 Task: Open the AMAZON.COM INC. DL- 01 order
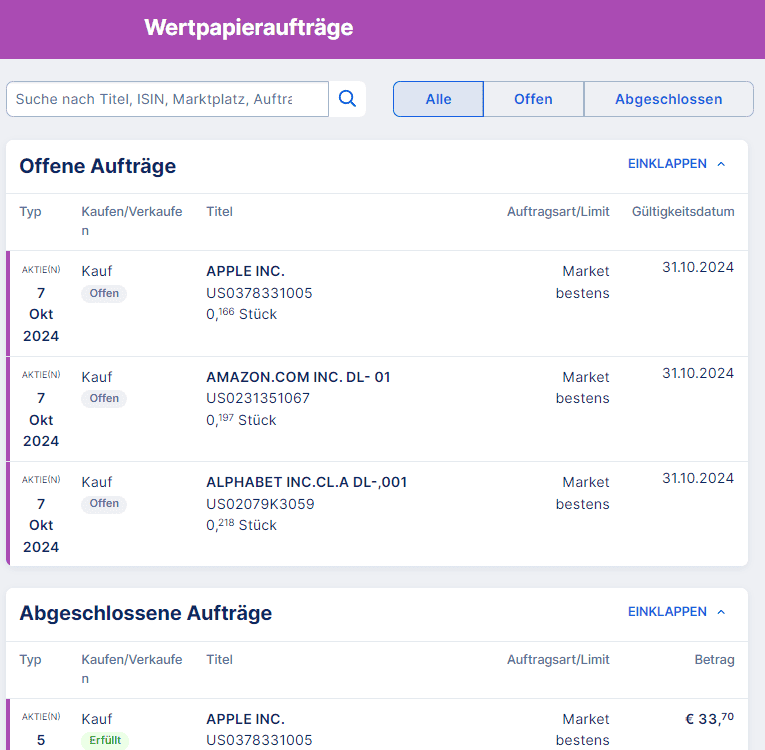pos(377,409)
